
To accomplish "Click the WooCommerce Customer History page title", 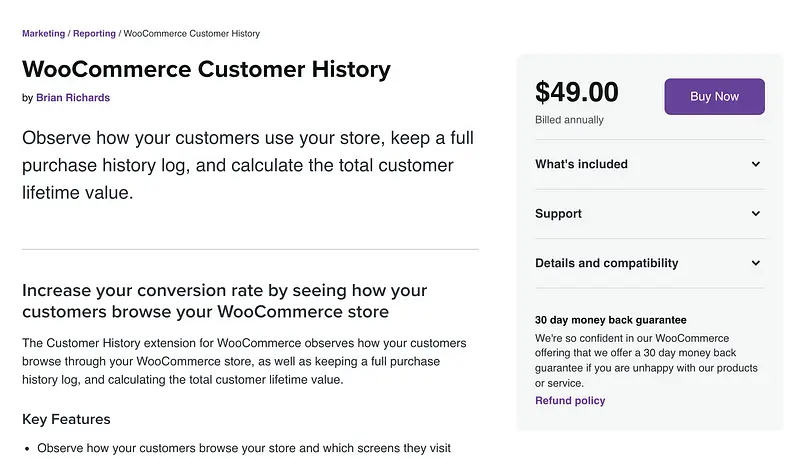I will pos(206,70).
